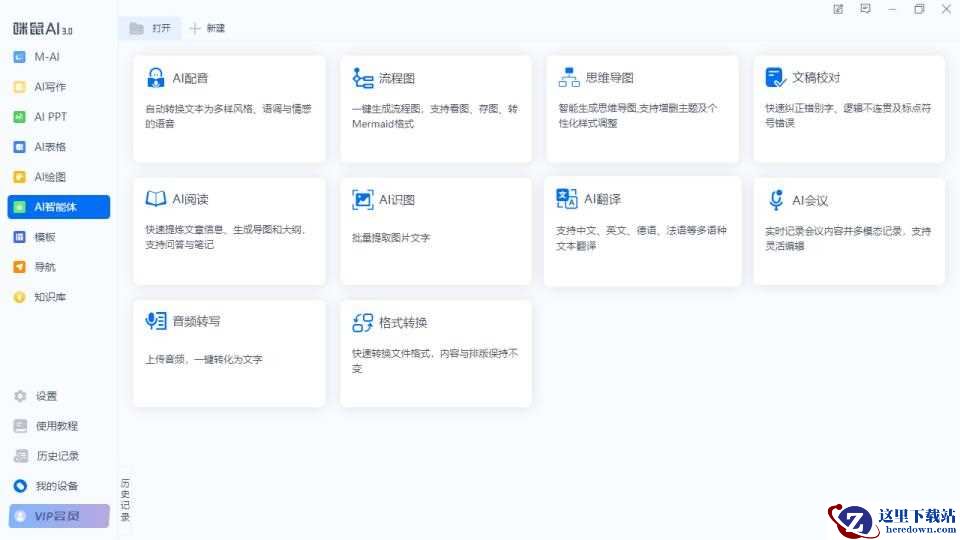Viewport: 960px width, 540px height.
Task: Open the AI翻译 title text
Action: tap(602, 199)
